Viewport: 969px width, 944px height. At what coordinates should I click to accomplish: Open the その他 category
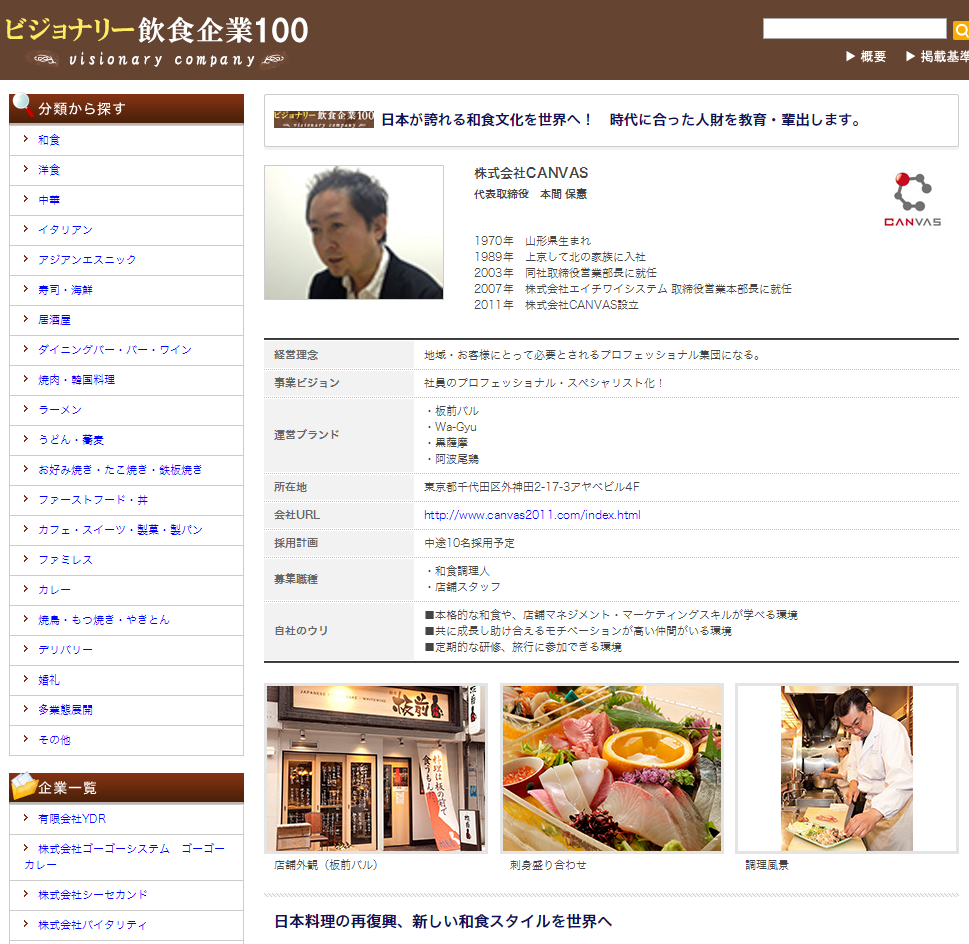54,740
